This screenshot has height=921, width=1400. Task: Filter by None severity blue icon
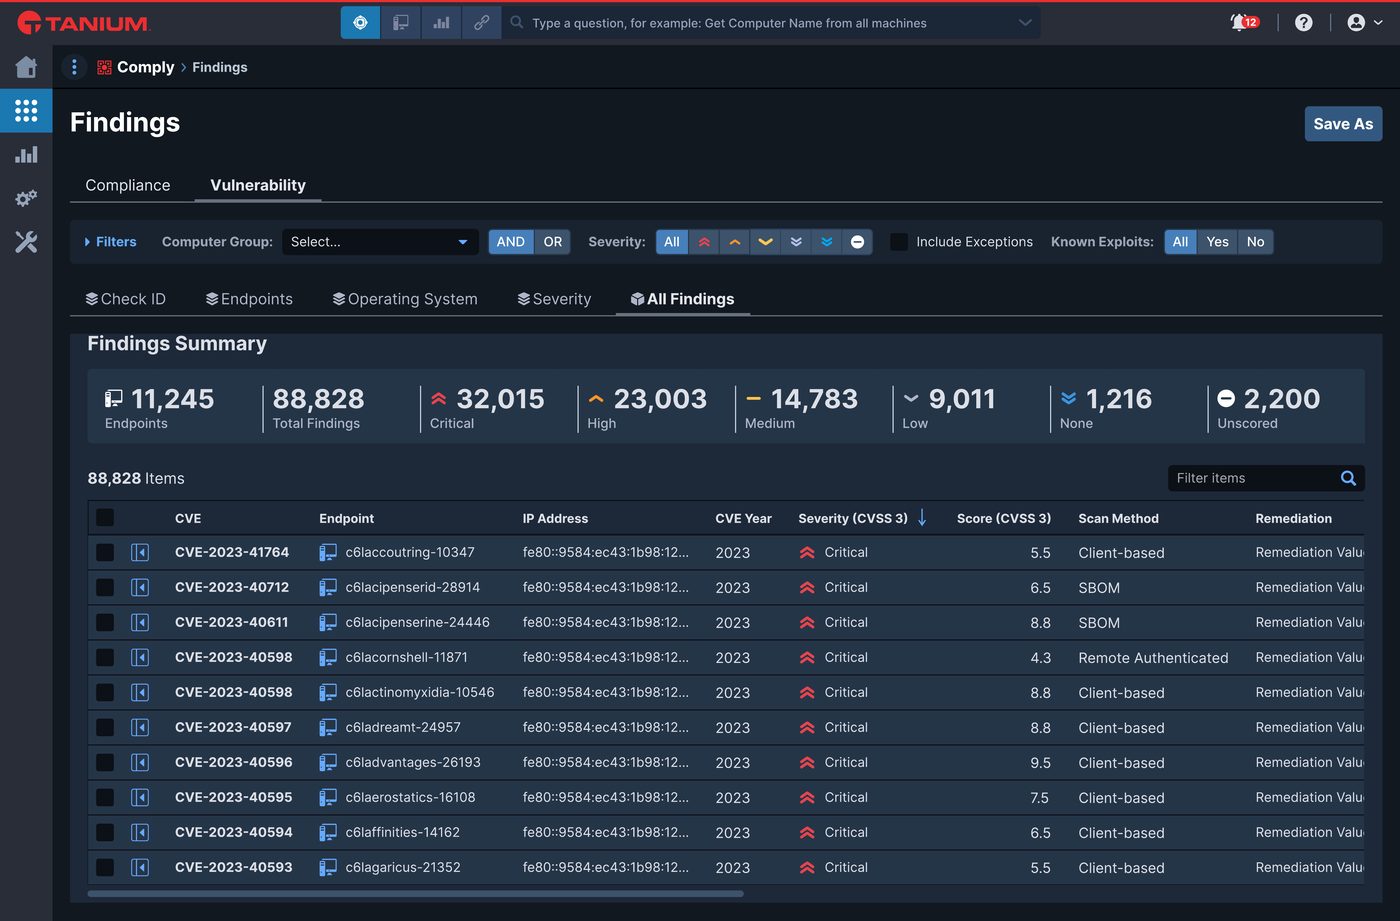[x=827, y=242]
